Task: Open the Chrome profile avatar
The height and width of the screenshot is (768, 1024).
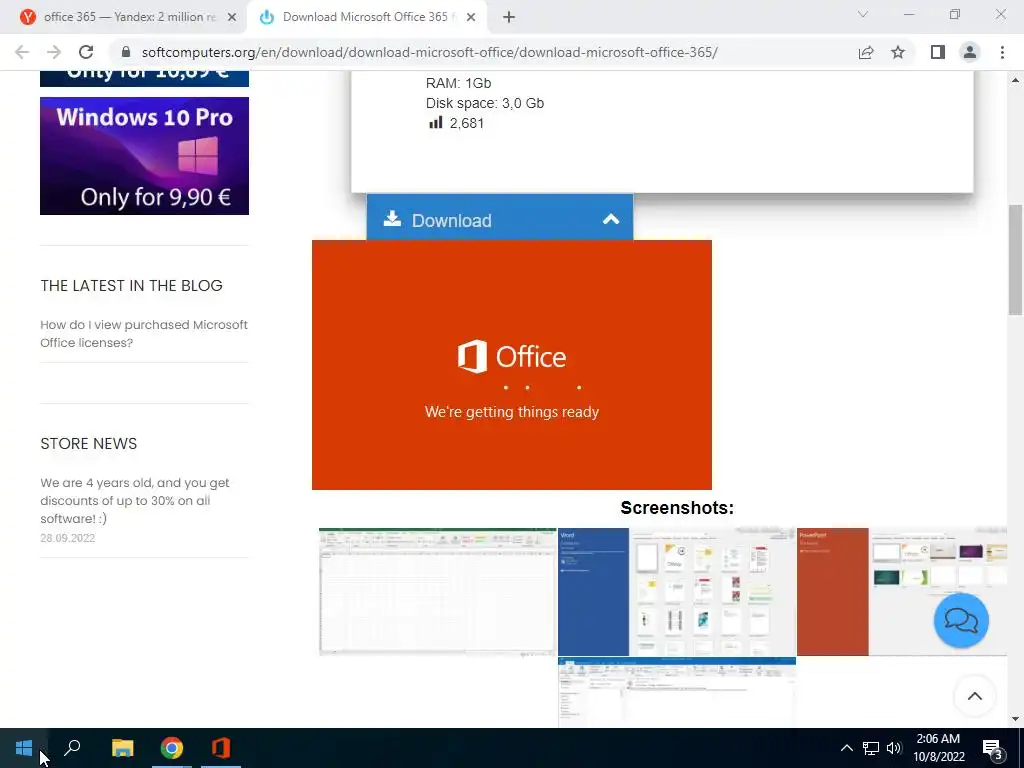Action: pos(970,52)
